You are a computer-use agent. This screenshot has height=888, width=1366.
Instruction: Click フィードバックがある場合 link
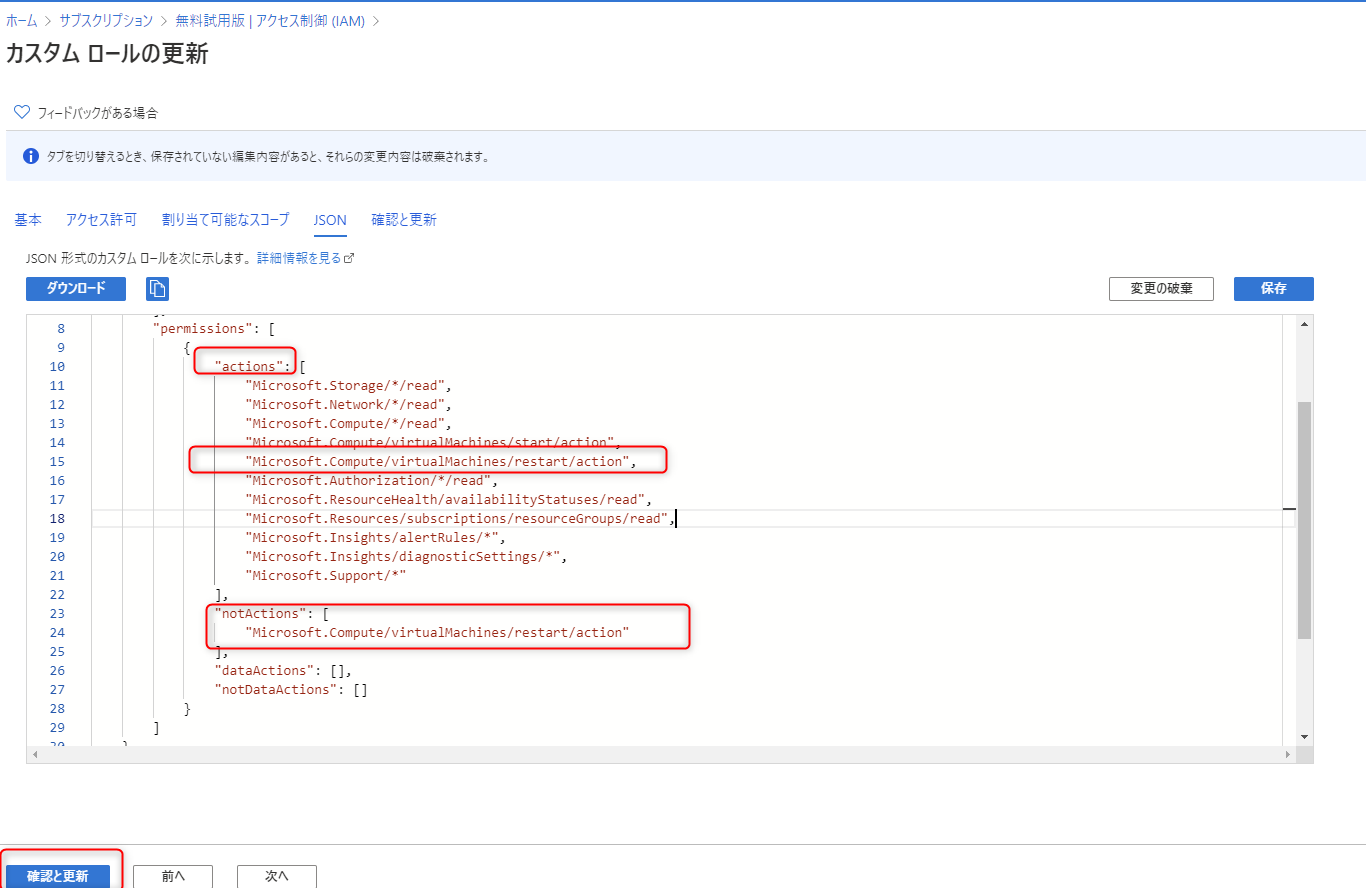tap(97, 113)
